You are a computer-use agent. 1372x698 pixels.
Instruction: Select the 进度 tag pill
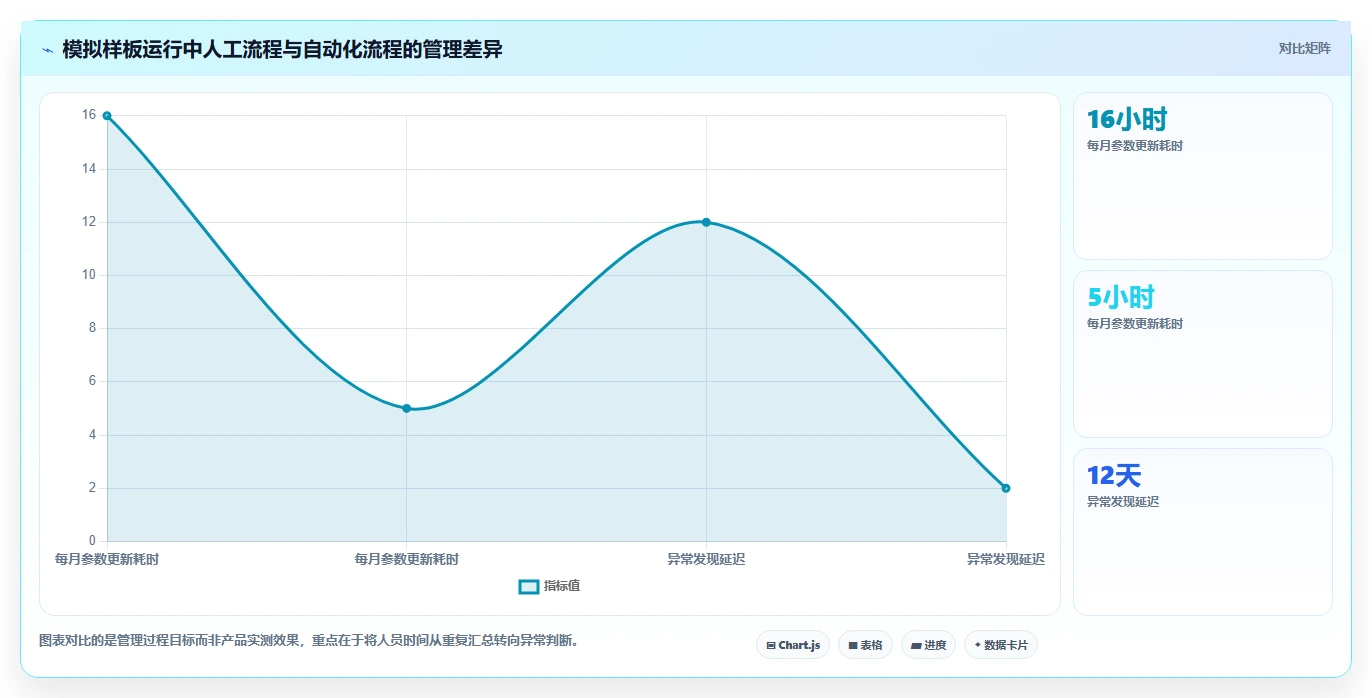pyautogui.click(x=929, y=645)
